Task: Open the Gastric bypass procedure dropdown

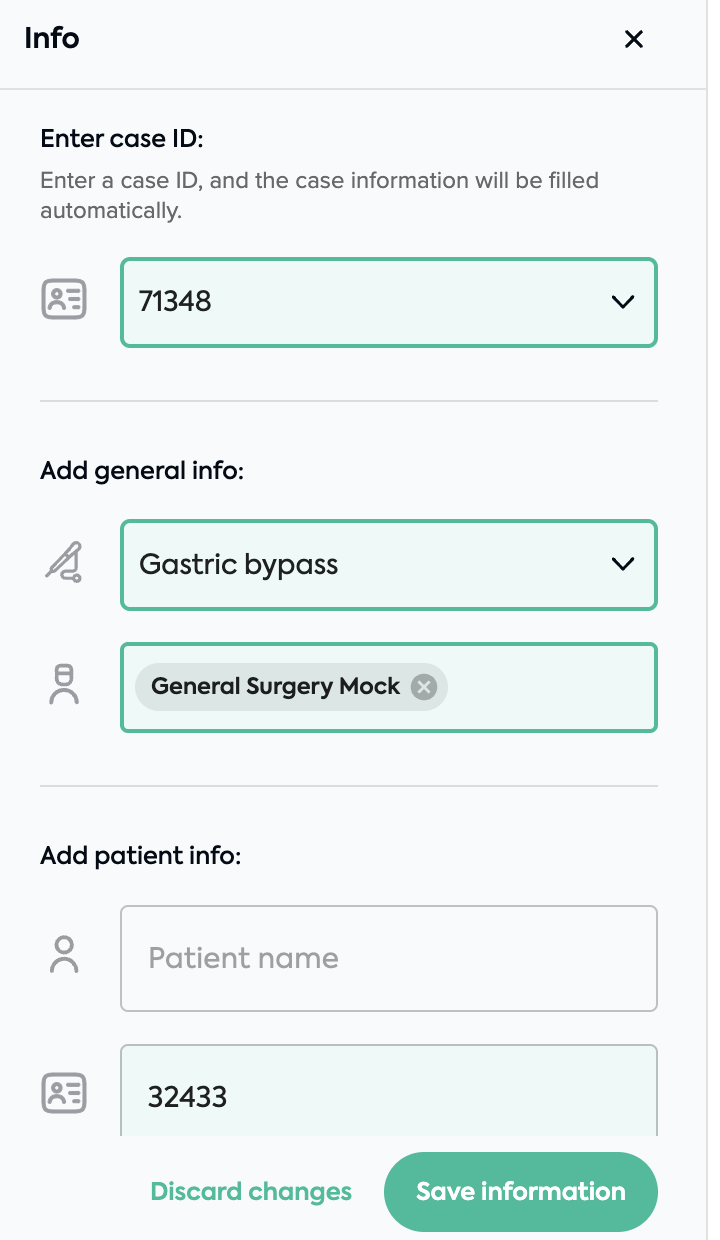Action: click(x=389, y=565)
